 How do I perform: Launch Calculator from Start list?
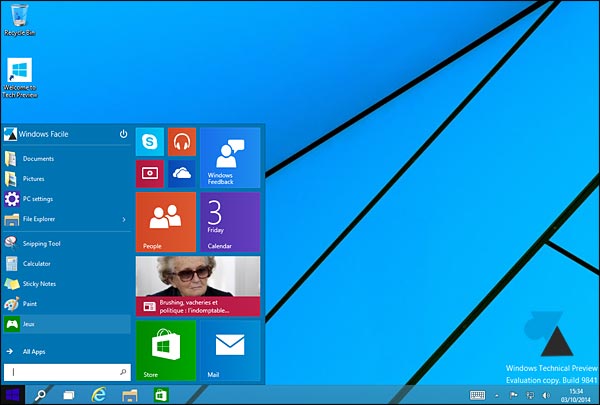pyautogui.click(x=67, y=264)
